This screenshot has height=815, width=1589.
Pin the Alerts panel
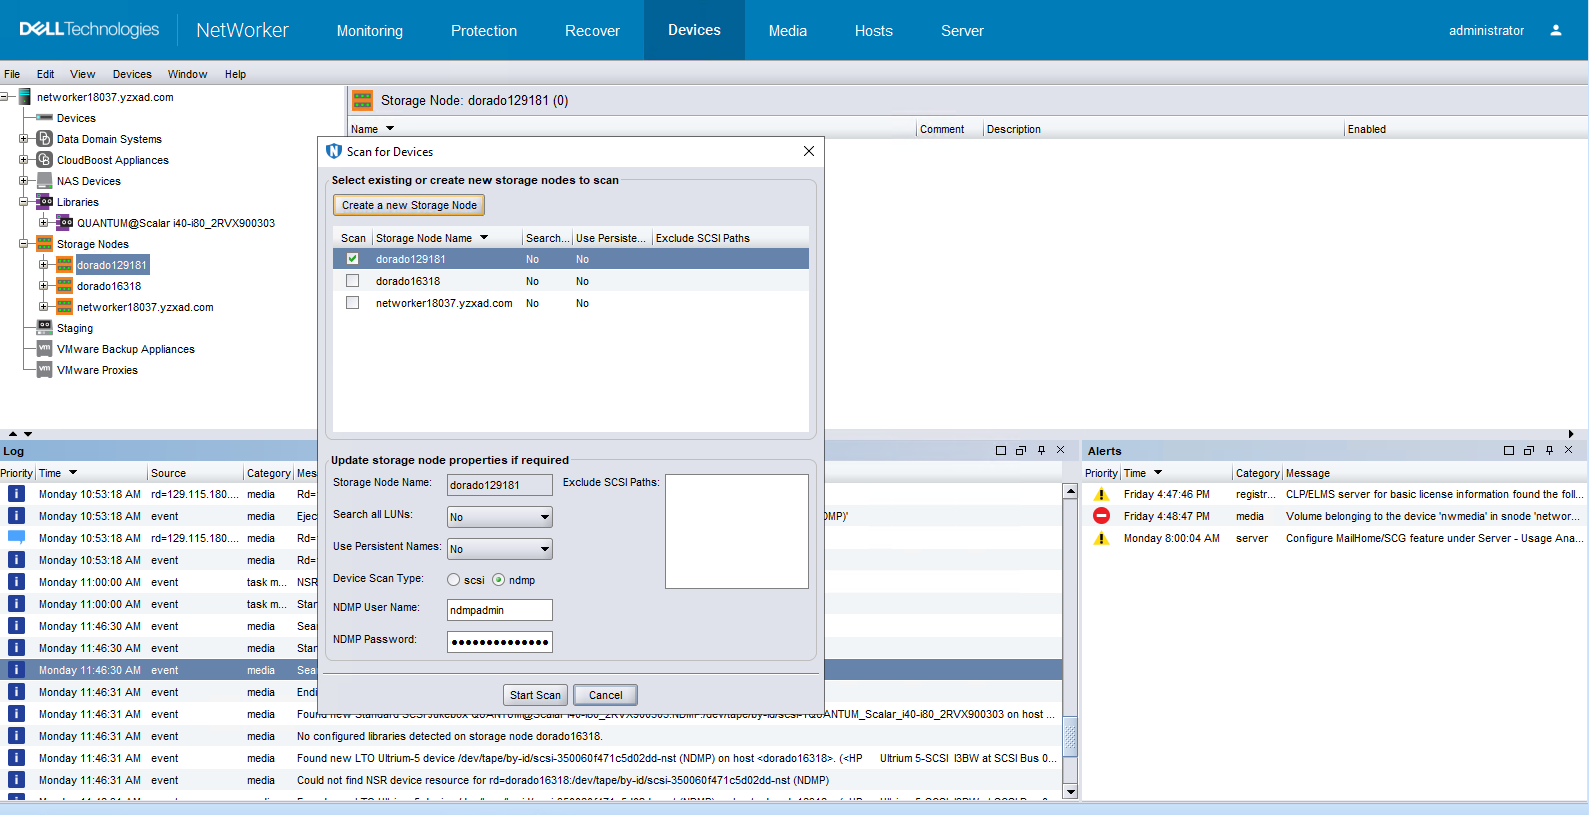point(1549,451)
